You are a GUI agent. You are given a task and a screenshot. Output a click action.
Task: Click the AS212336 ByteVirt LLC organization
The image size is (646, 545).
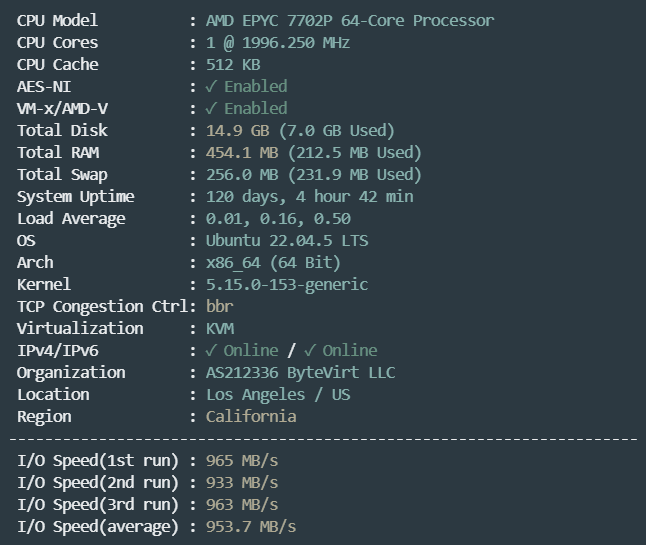coord(300,373)
